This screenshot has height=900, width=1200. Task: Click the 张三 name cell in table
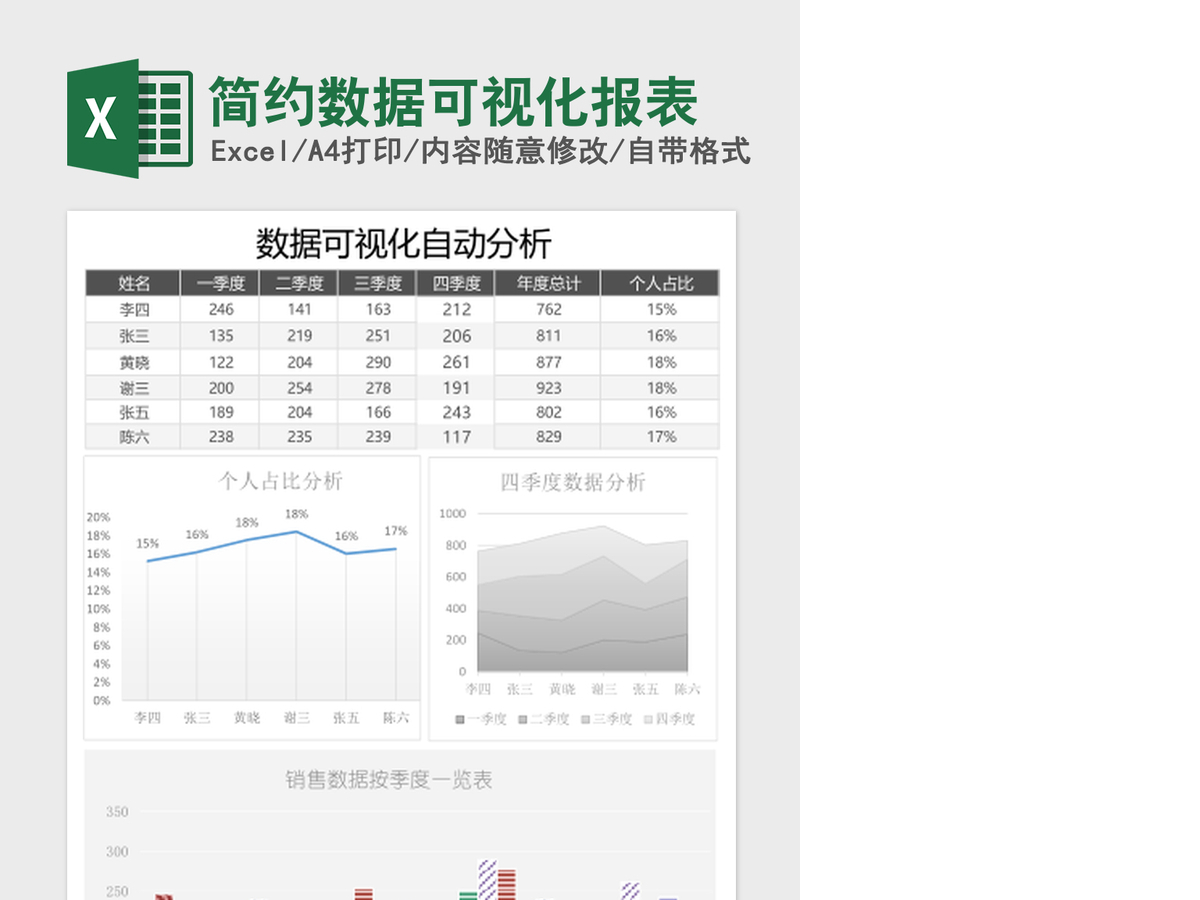tap(134, 336)
